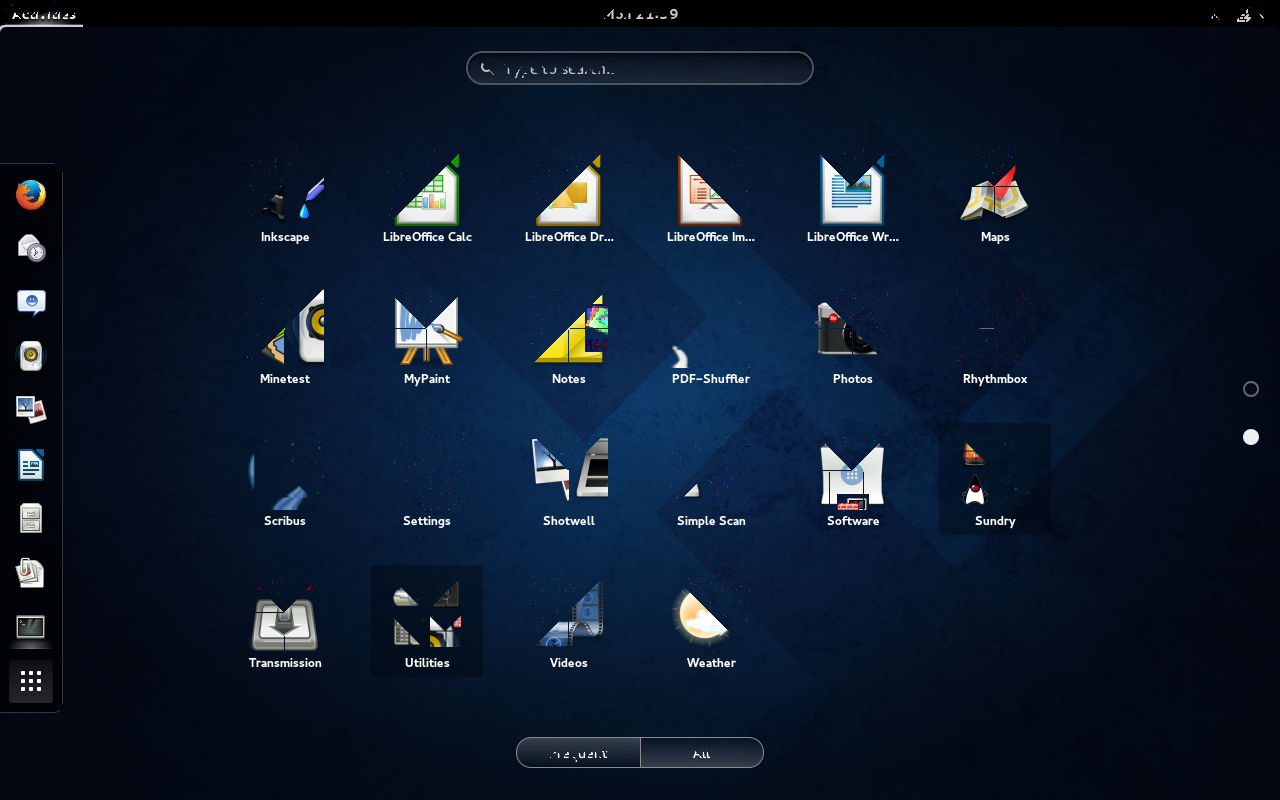Expand the Utilities app folder
Image resolution: width=1280 pixels, height=800 pixels.
pos(427,621)
